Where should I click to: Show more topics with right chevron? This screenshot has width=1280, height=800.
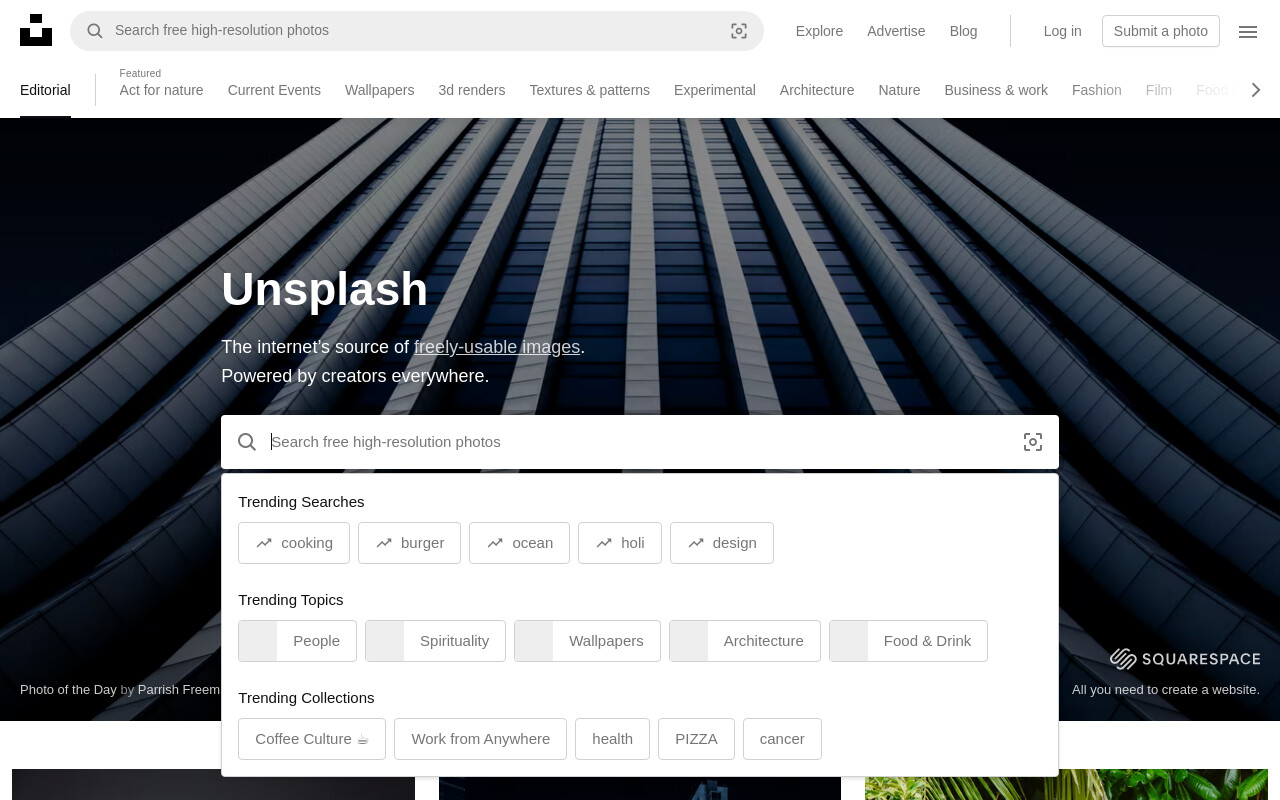click(x=1256, y=90)
